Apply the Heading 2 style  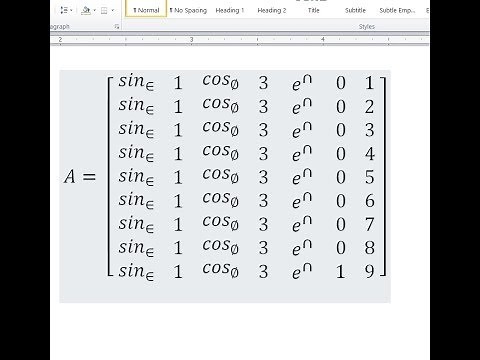[272, 10]
